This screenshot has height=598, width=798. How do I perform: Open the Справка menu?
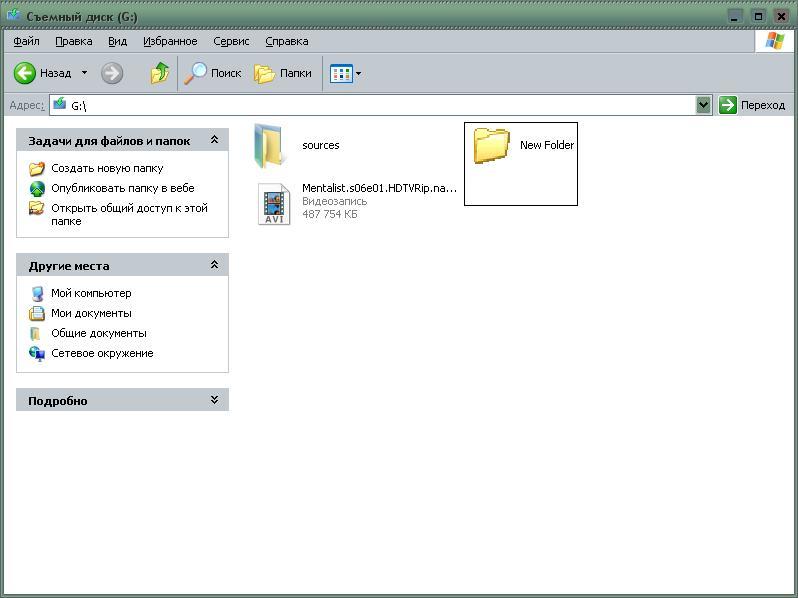287,41
